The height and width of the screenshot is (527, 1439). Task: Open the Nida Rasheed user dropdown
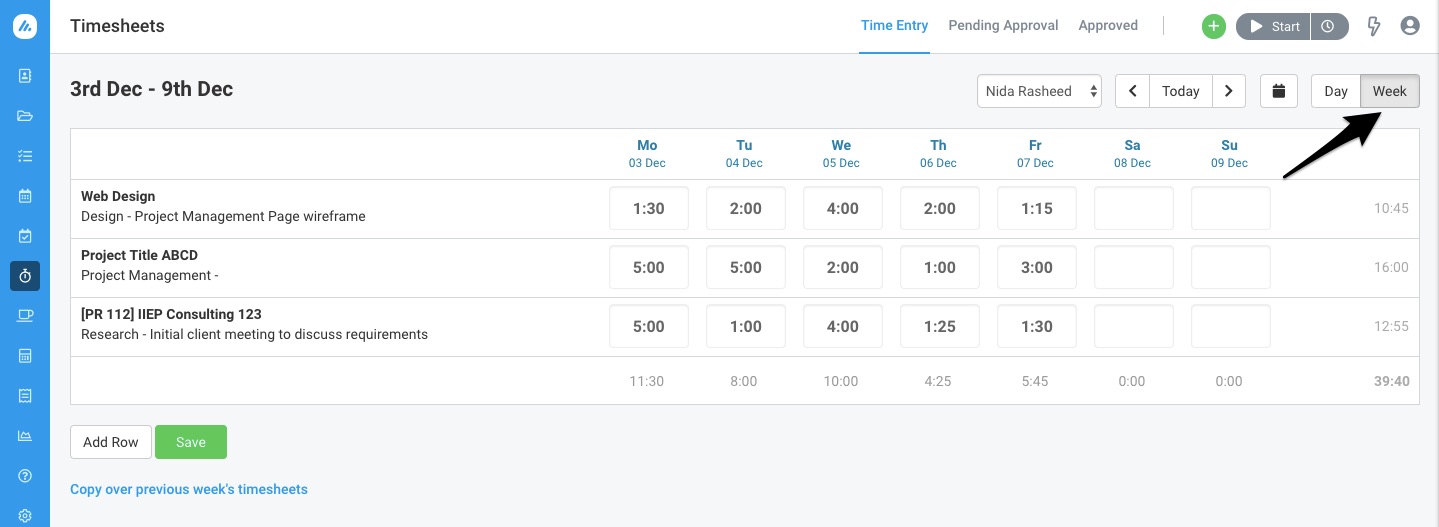pos(1040,91)
